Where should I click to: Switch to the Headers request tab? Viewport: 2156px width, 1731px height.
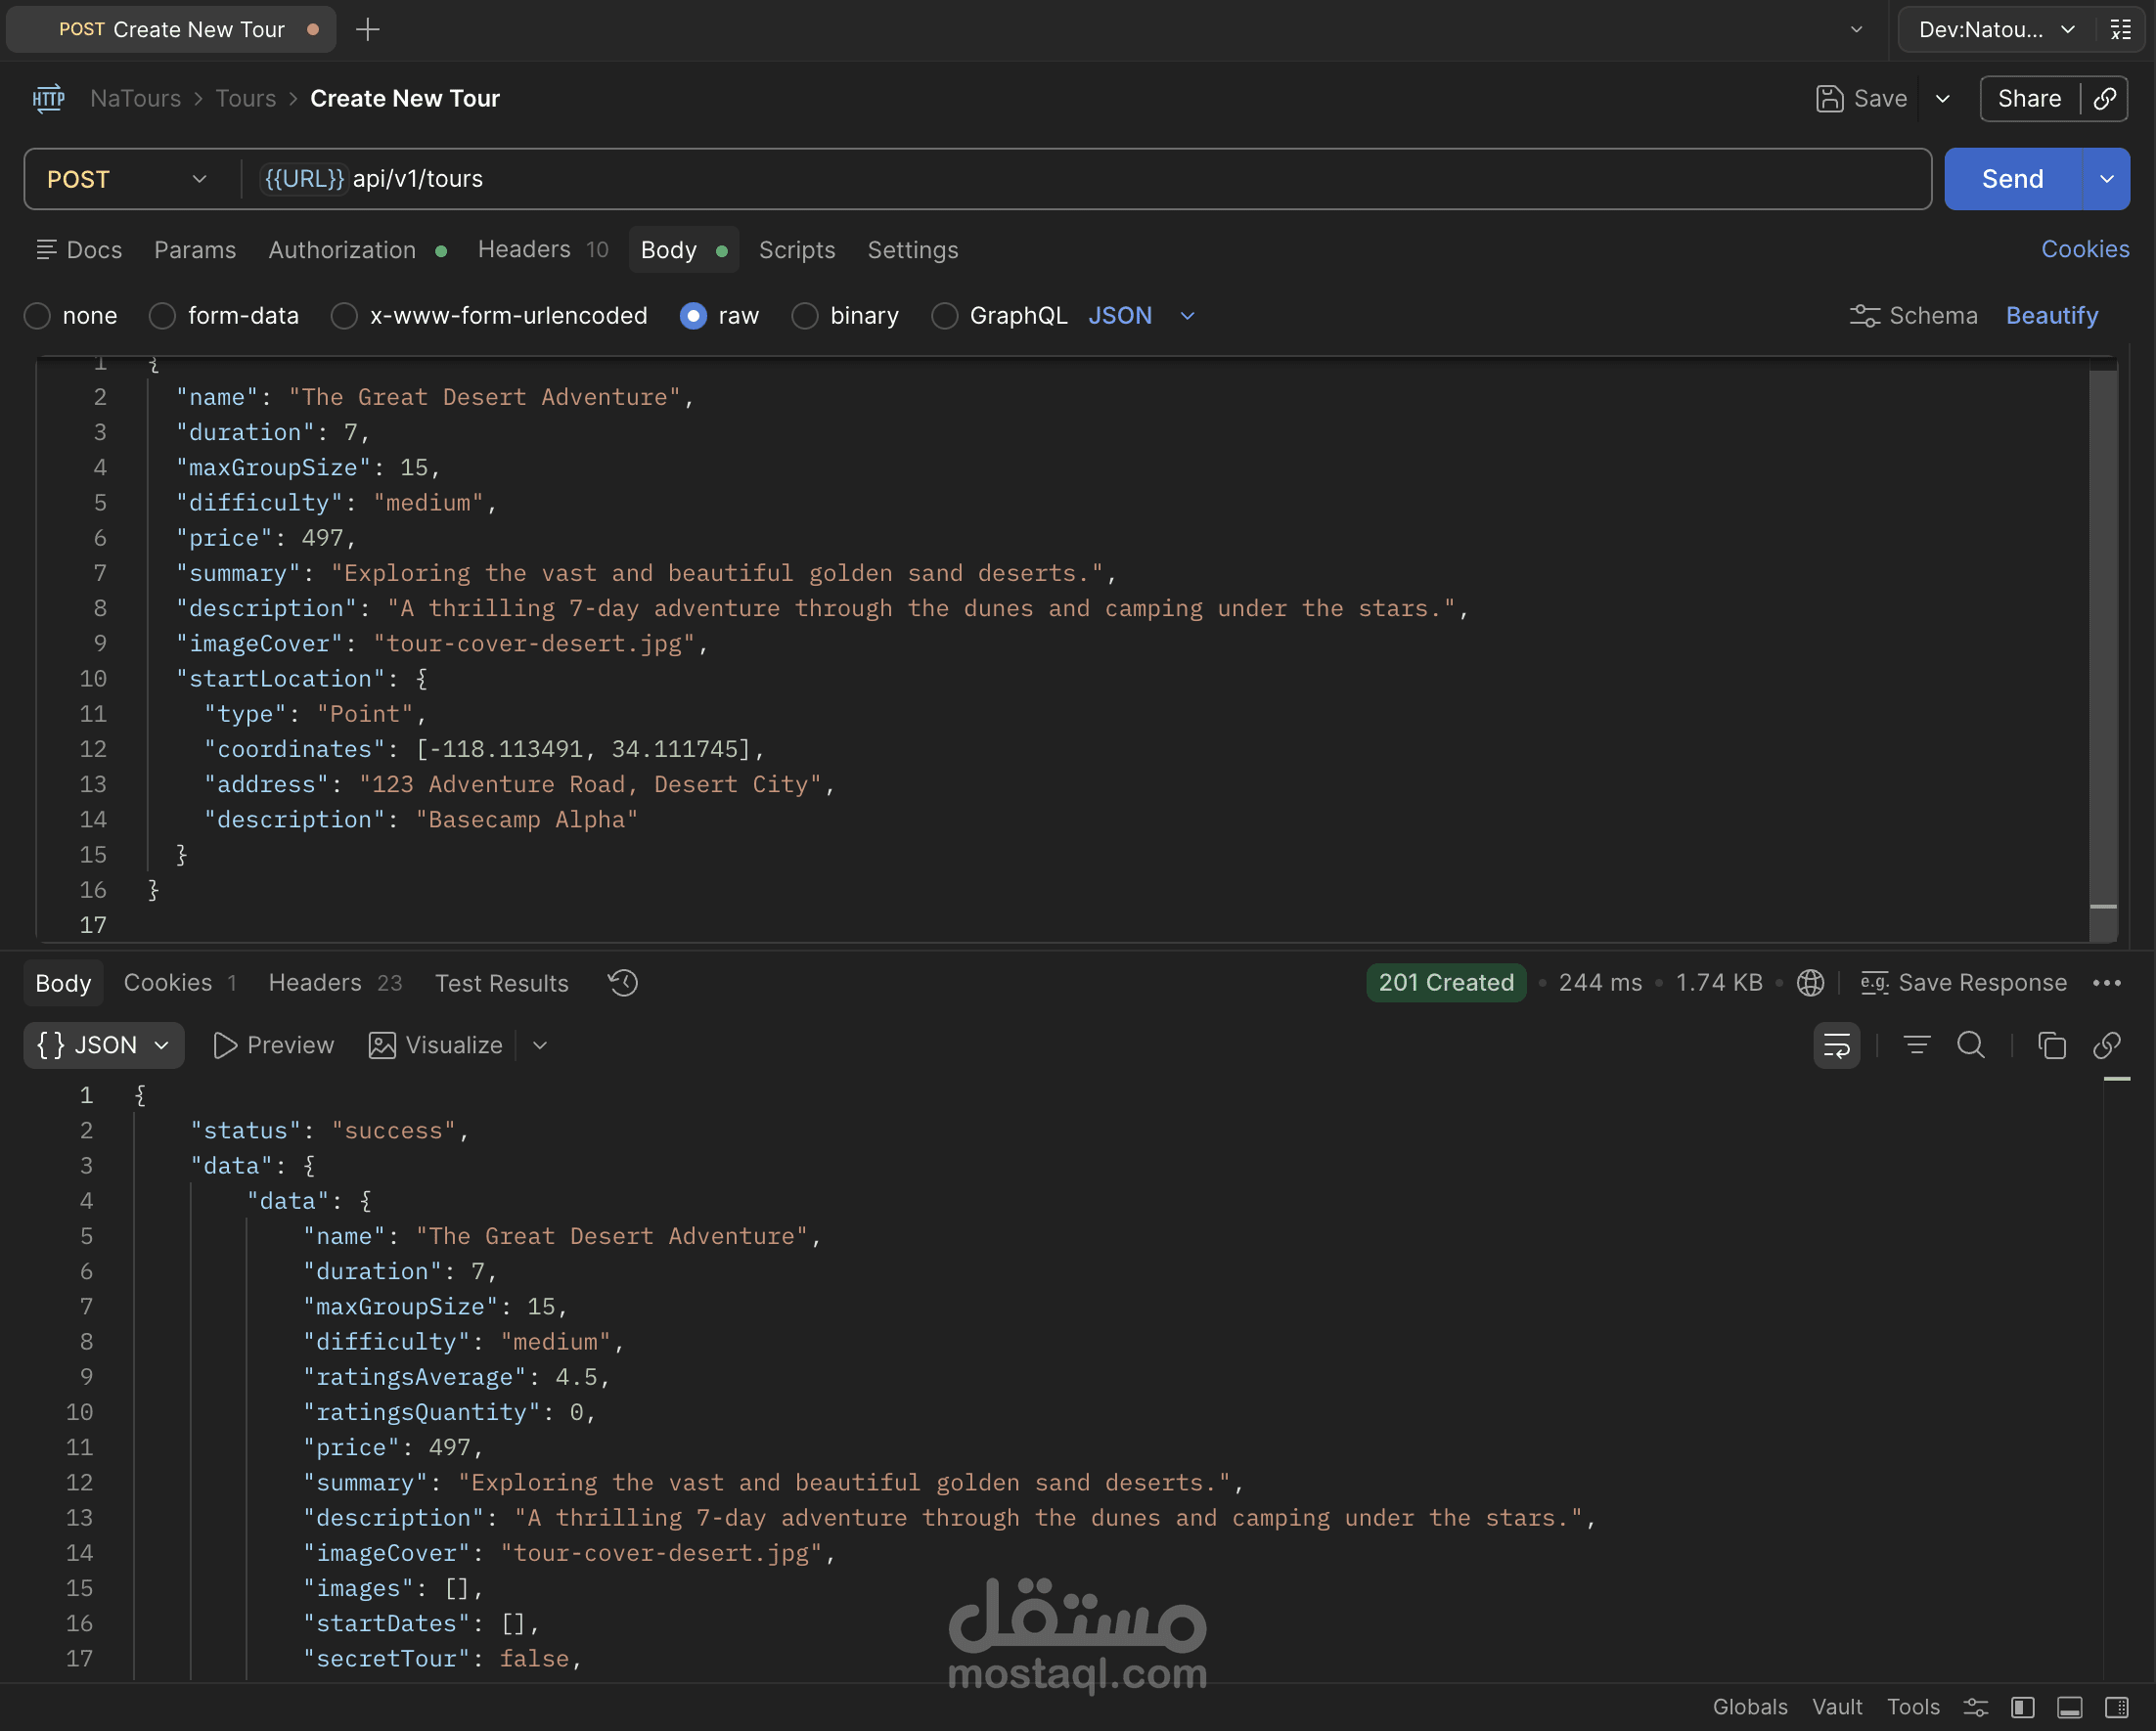524,249
